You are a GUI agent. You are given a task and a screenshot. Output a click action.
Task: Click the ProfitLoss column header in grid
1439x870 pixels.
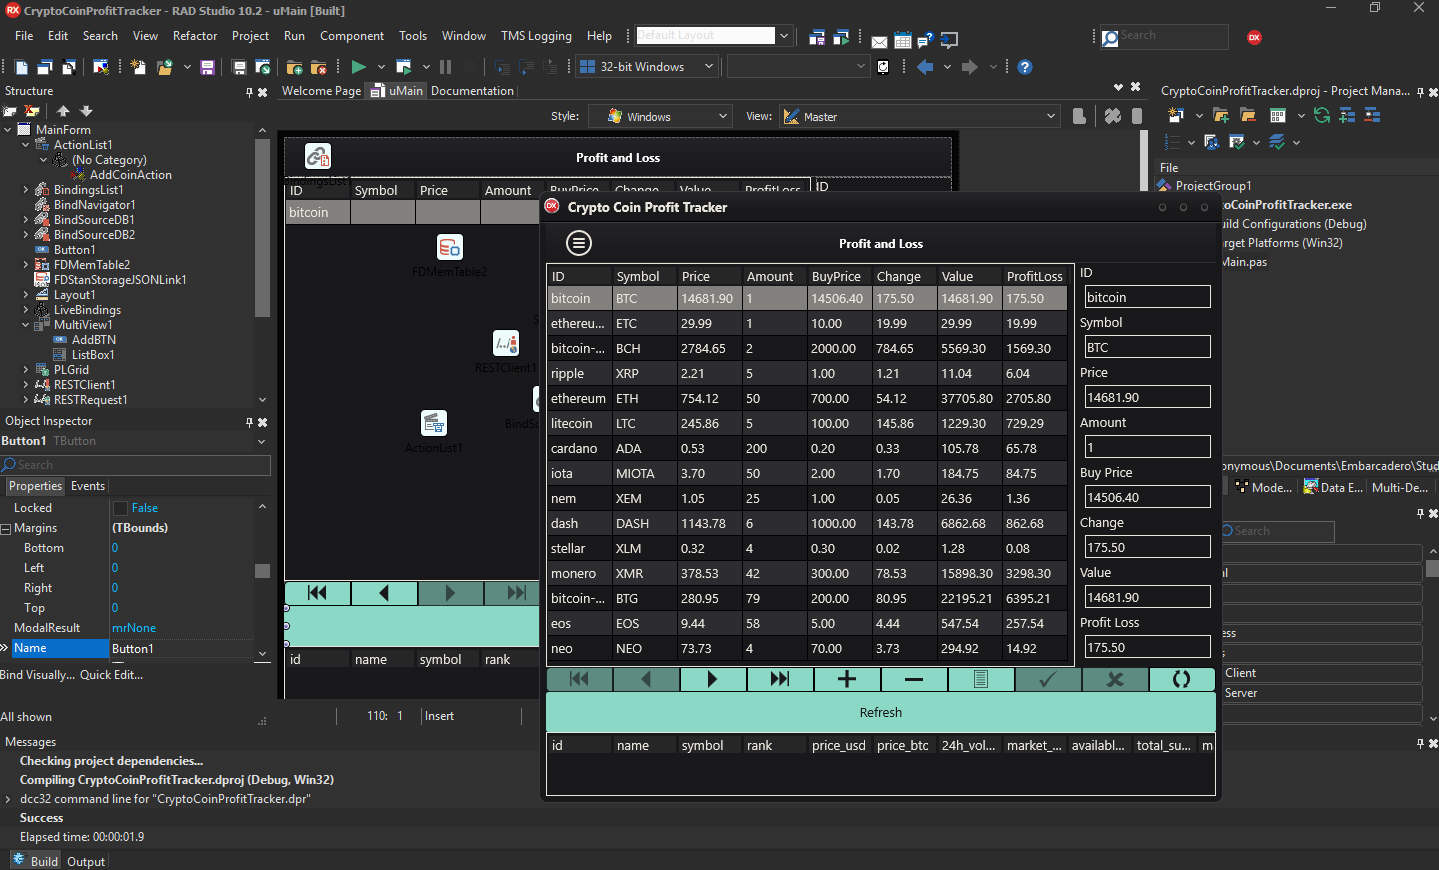click(x=1036, y=276)
